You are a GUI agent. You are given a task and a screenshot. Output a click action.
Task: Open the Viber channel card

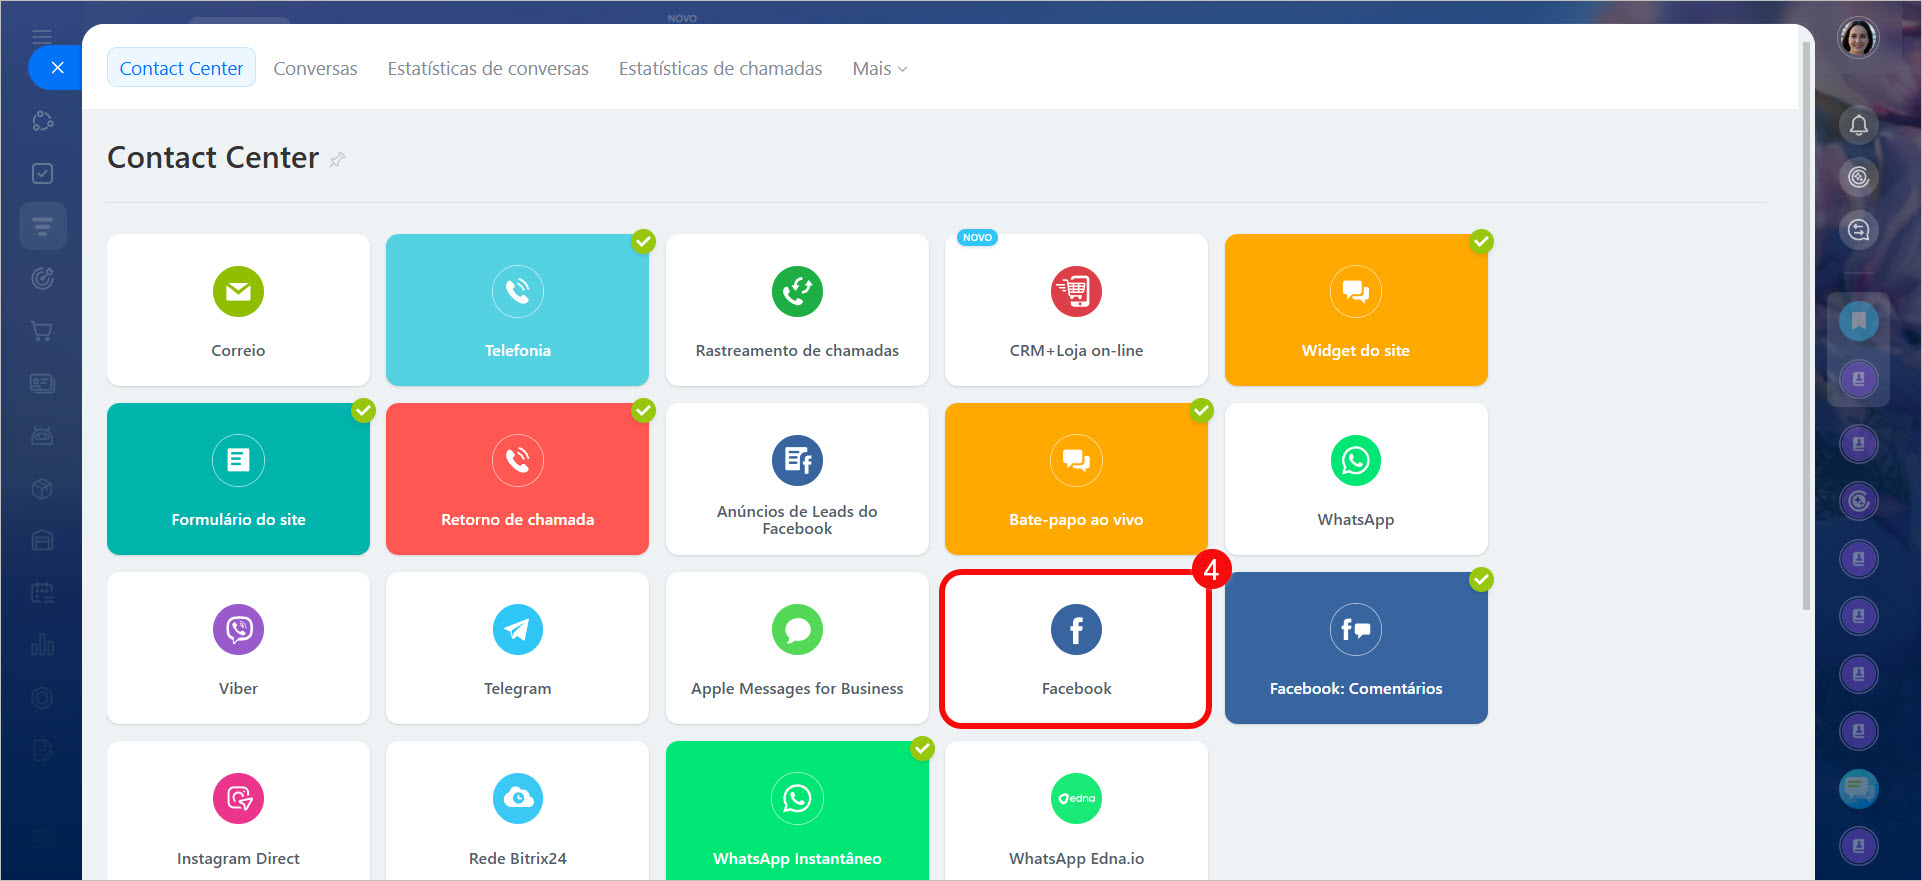238,648
